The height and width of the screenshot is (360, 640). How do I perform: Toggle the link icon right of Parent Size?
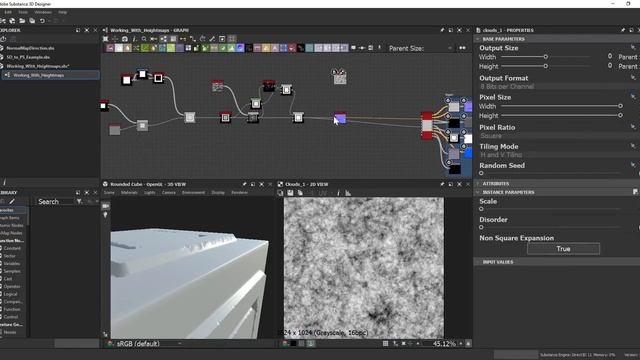point(462,48)
